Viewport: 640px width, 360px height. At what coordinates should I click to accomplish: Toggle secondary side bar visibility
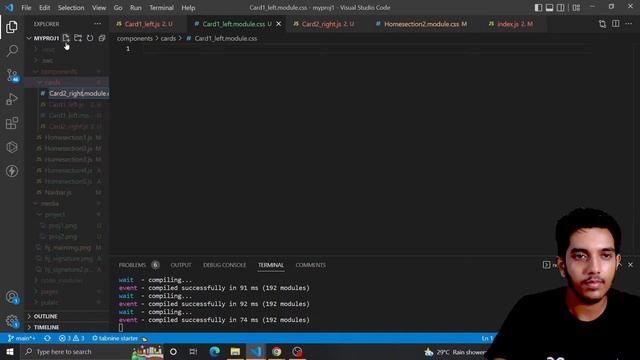(x=561, y=7)
